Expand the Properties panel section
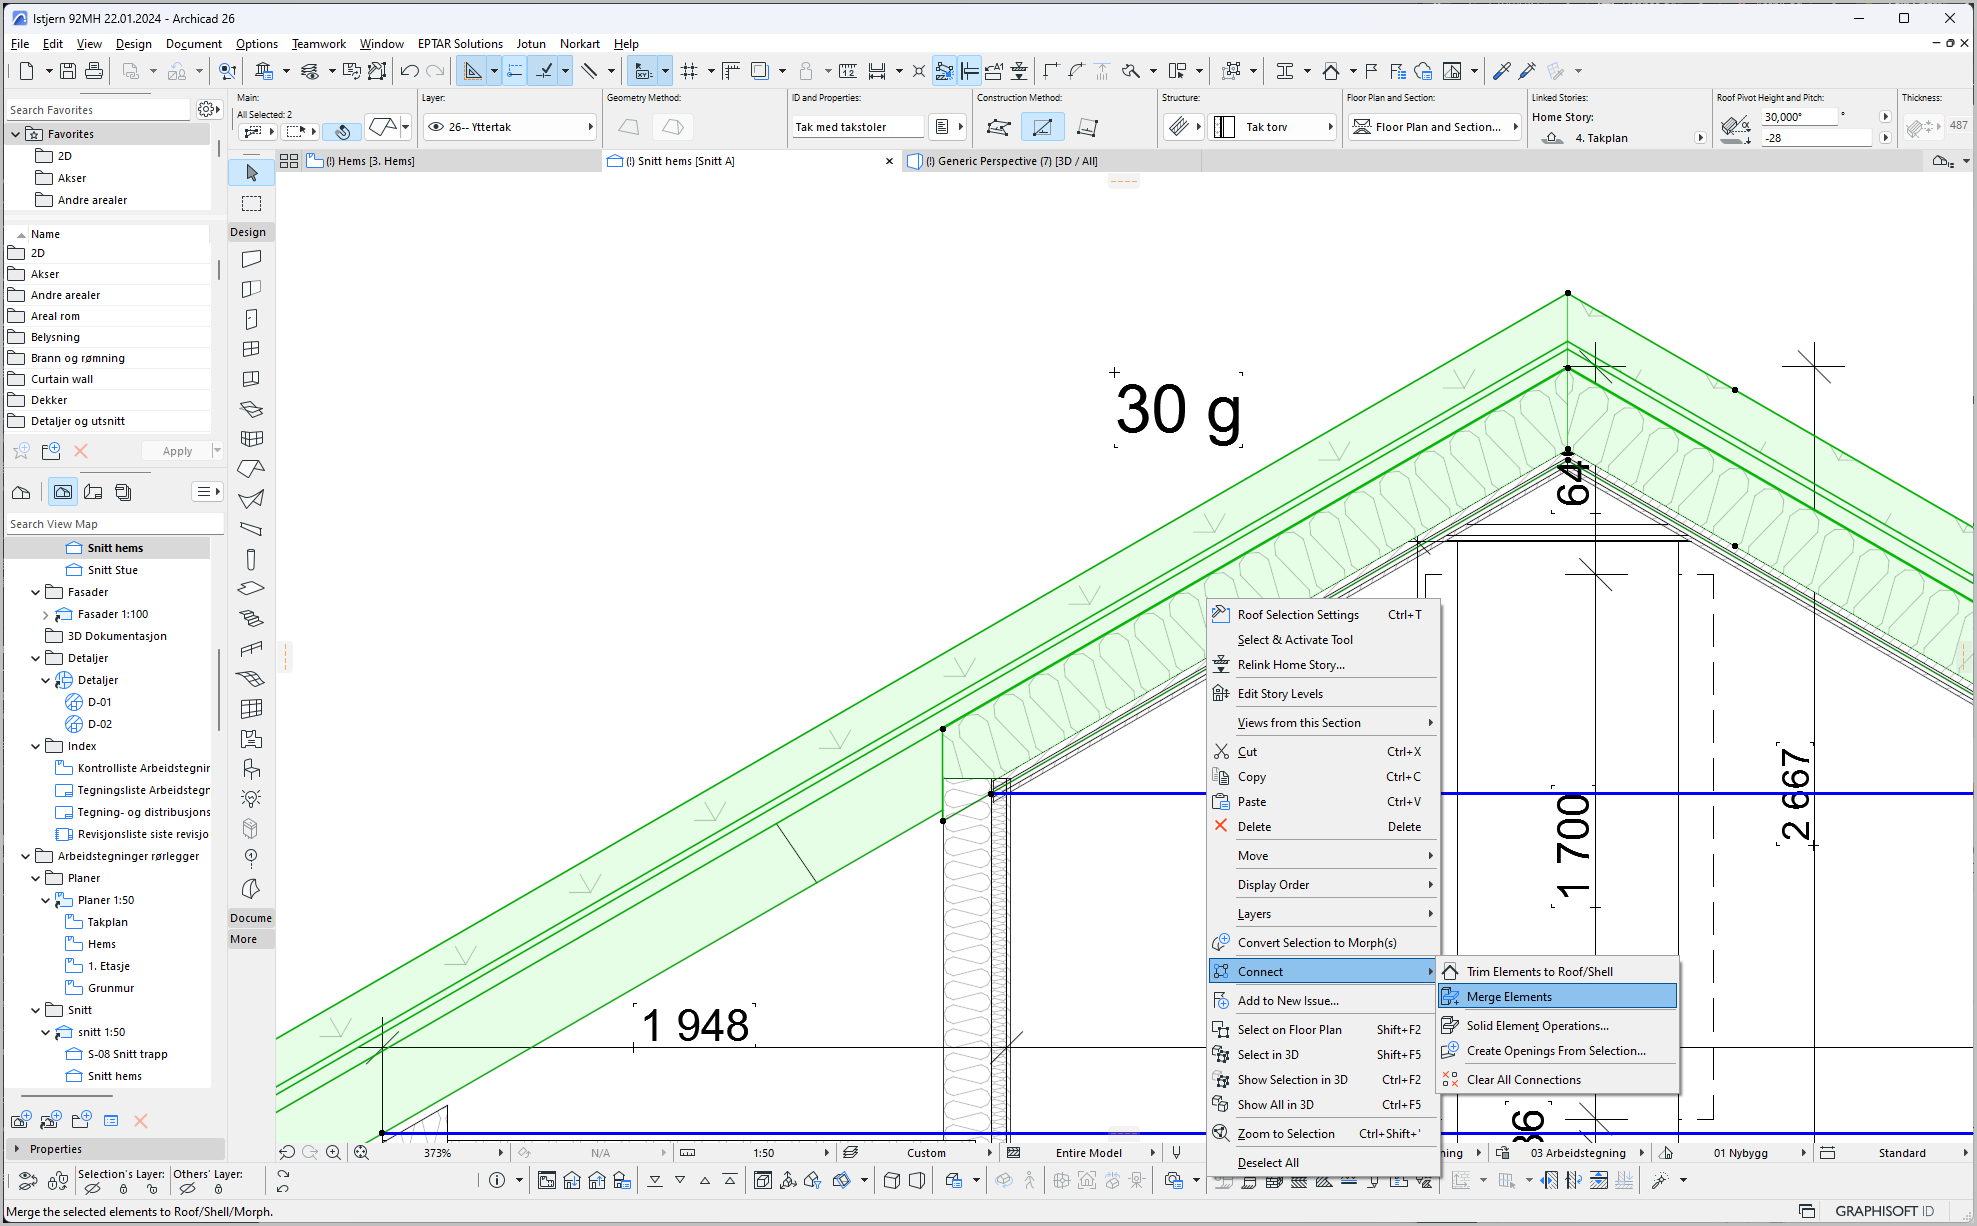The height and width of the screenshot is (1226, 1977). click(x=17, y=1149)
